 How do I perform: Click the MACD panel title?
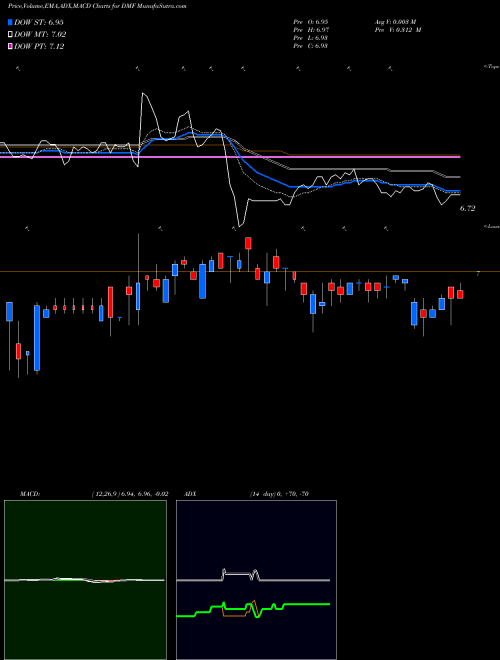pyautogui.click(x=30, y=494)
